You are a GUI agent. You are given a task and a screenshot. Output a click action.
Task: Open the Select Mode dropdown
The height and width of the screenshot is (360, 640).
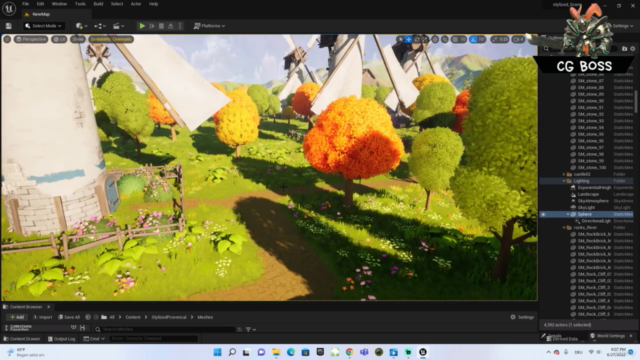click(43, 26)
